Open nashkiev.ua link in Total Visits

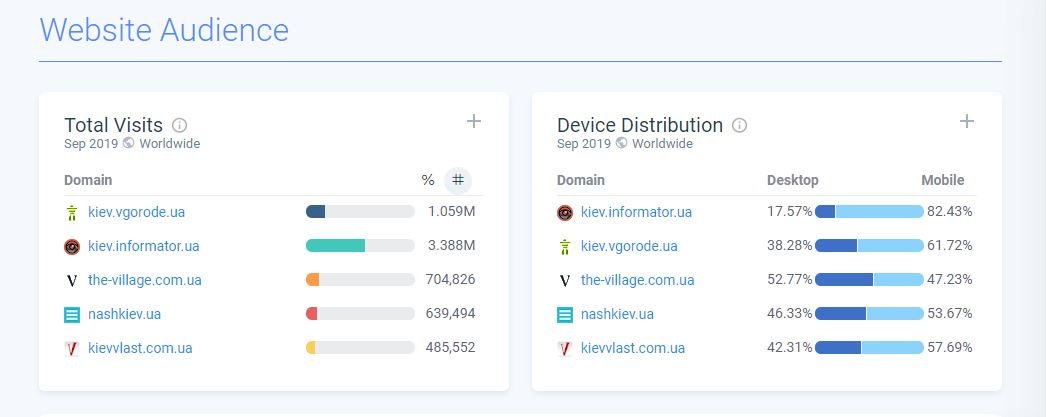pos(125,314)
